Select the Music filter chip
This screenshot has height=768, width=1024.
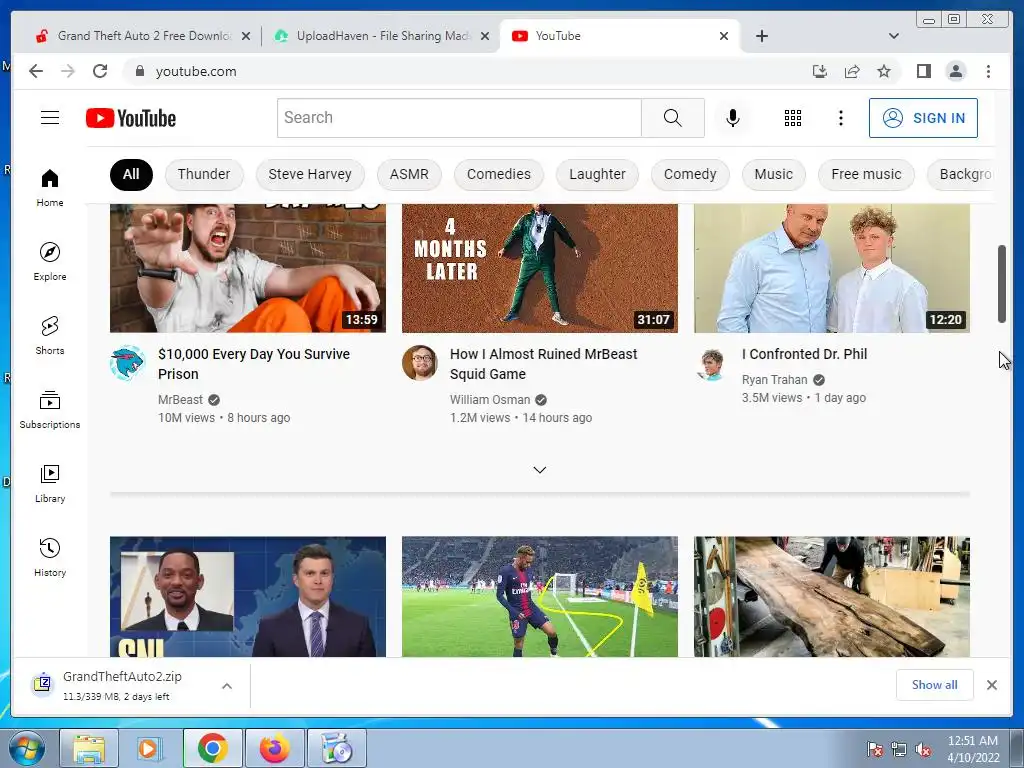click(773, 174)
